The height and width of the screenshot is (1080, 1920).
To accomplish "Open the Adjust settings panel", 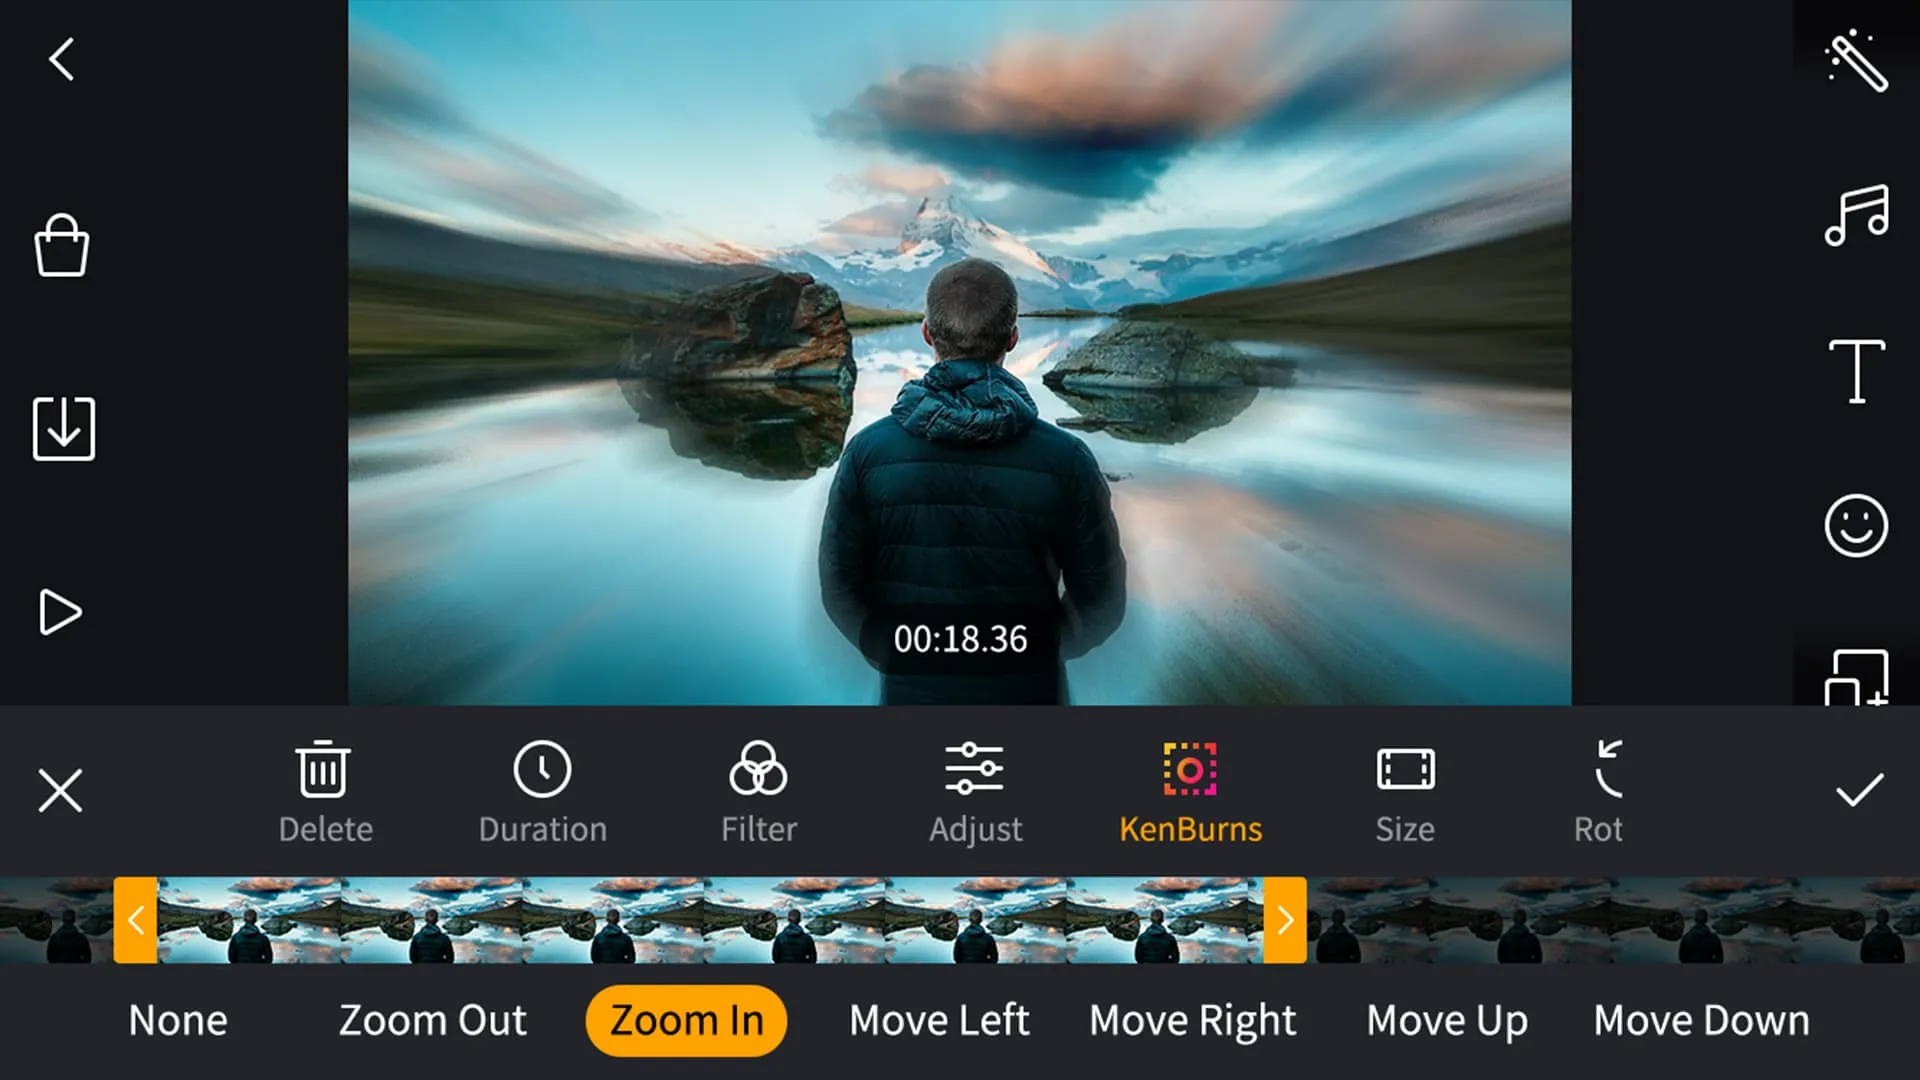I will pyautogui.click(x=975, y=789).
